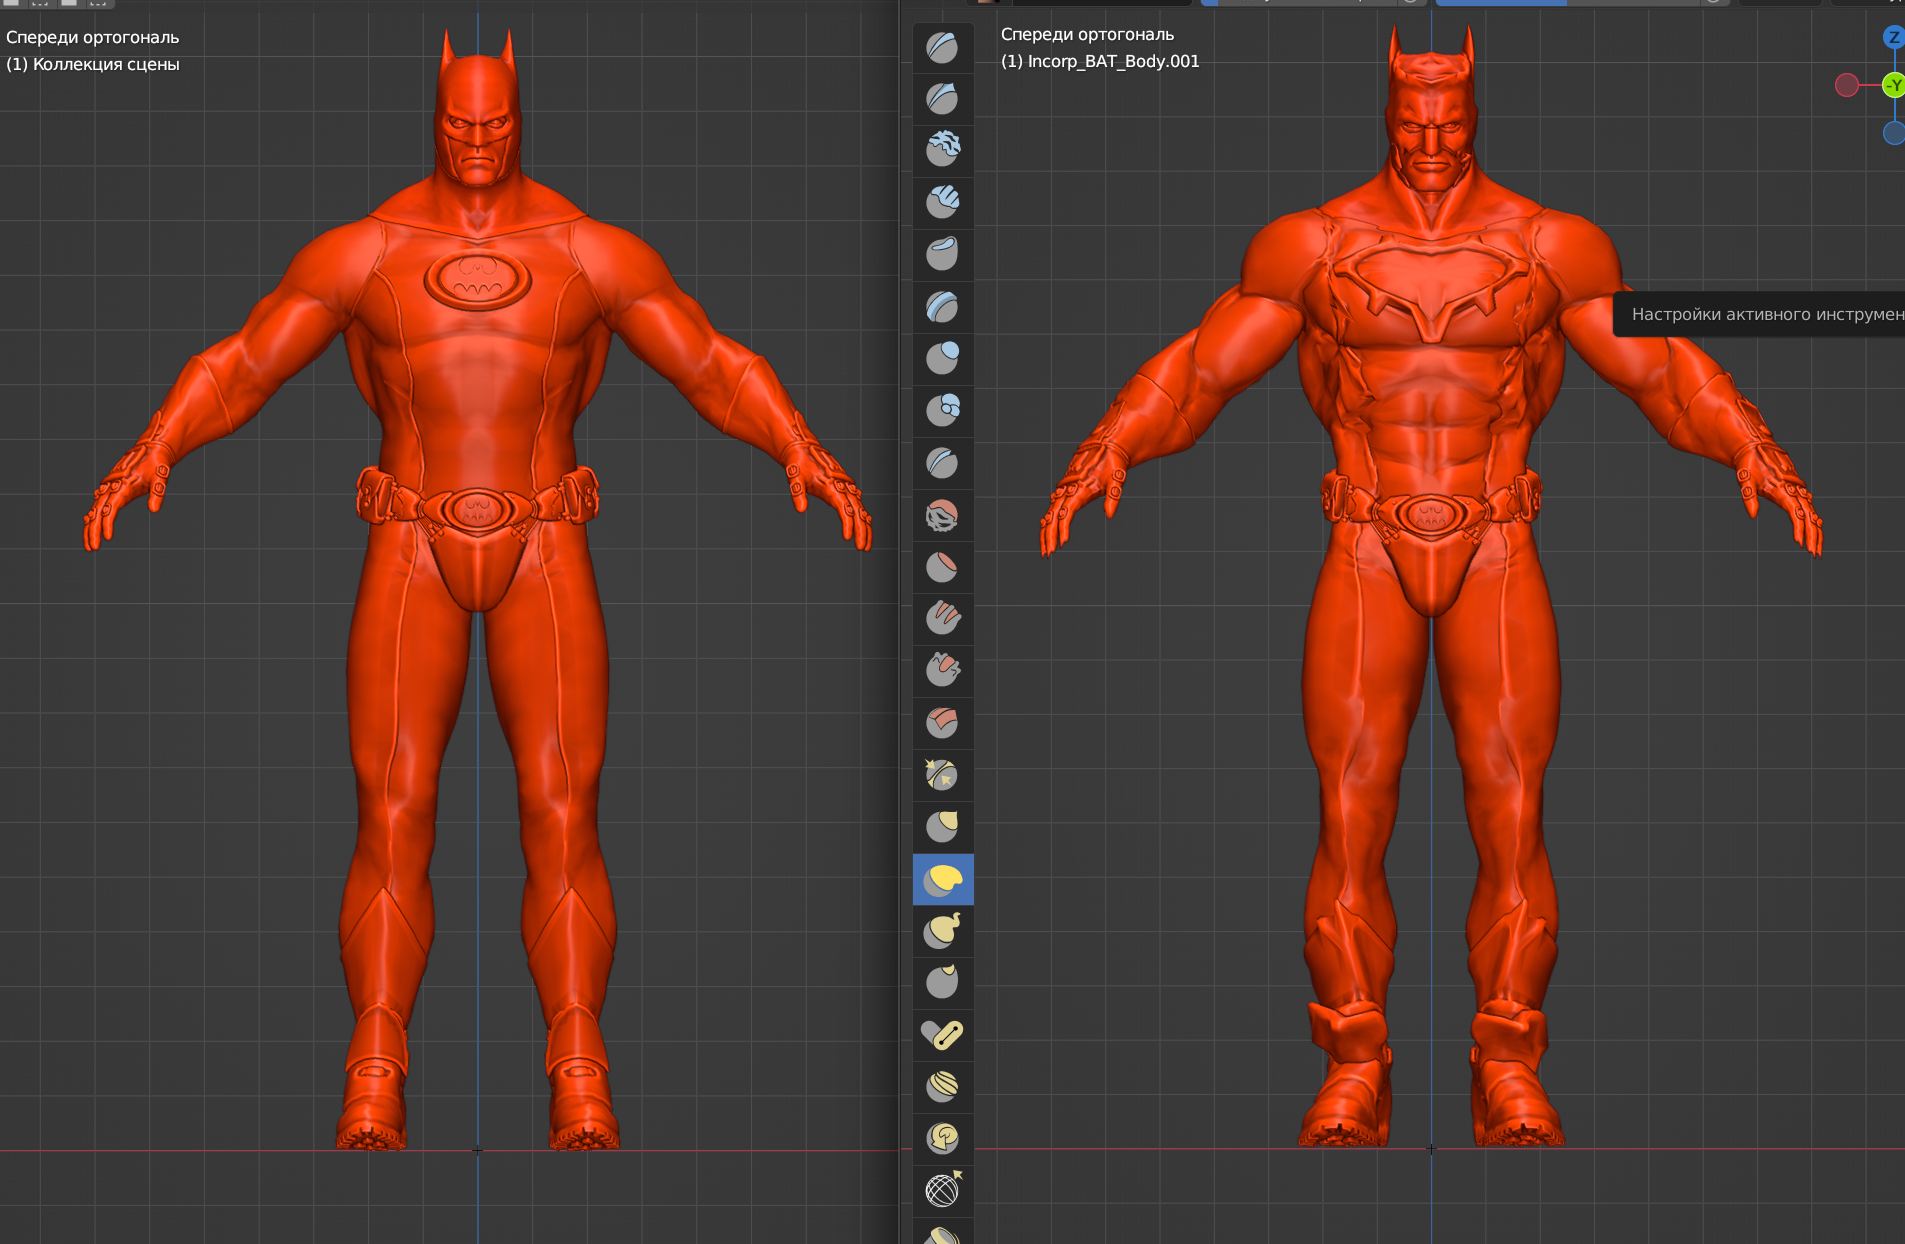The image size is (1905, 1244).
Task: Switch to the Pose brush
Action: pos(943,1035)
